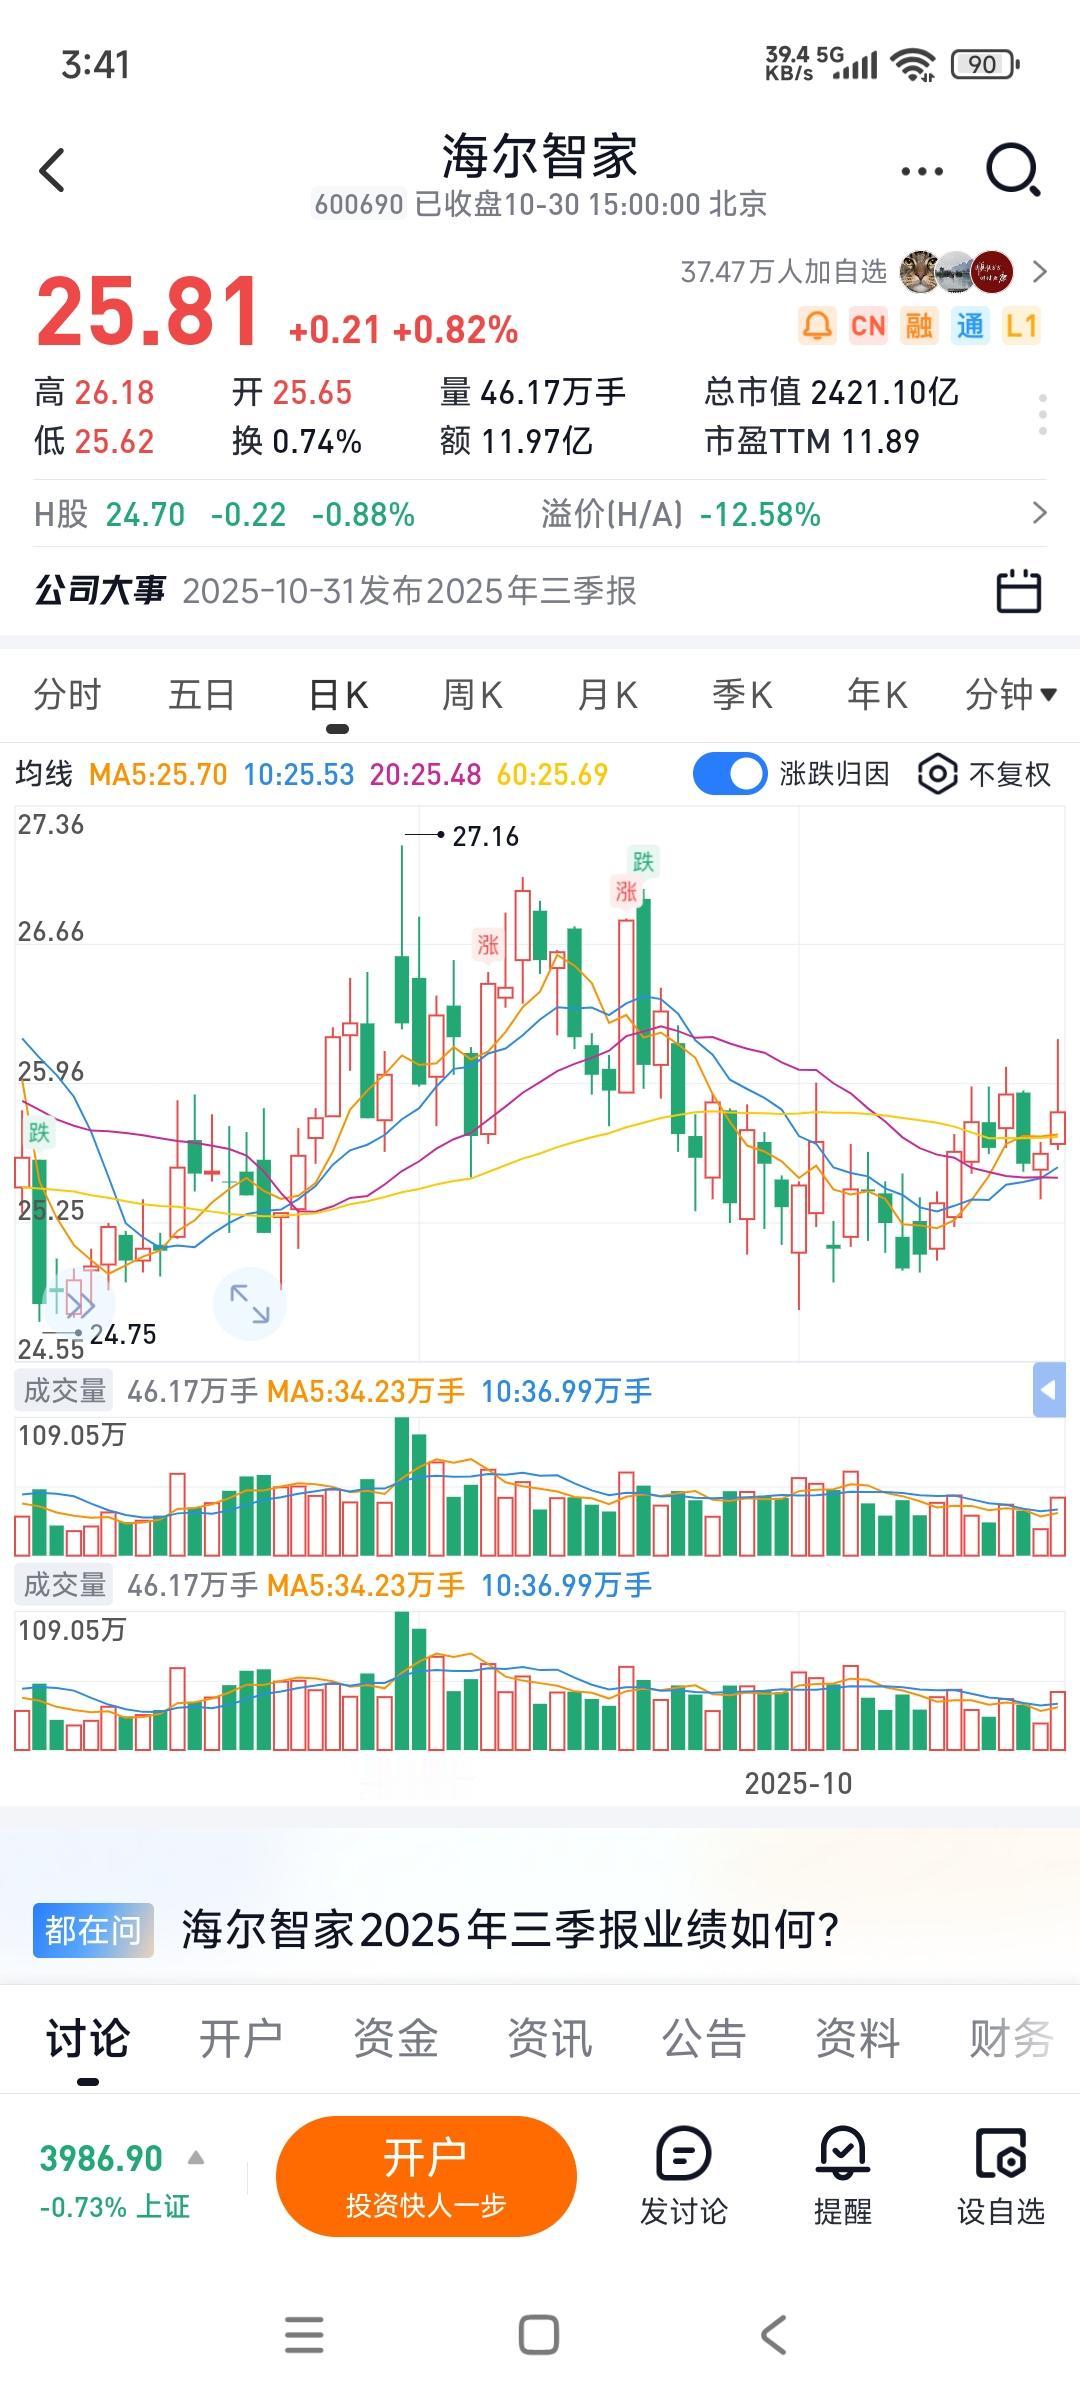Expand the 37.47万人加自选 chevron
This screenshot has width=1080, height=2400.
pos(1040,272)
